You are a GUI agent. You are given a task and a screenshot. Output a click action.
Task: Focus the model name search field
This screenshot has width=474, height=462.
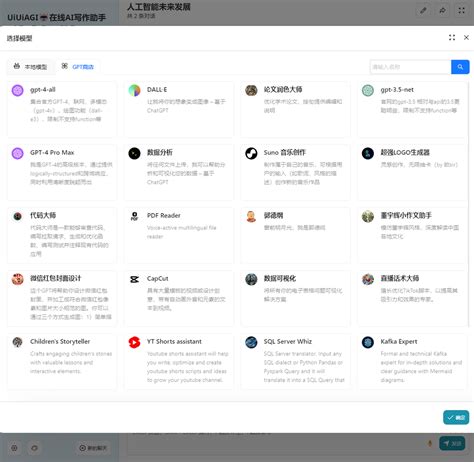point(410,67)
